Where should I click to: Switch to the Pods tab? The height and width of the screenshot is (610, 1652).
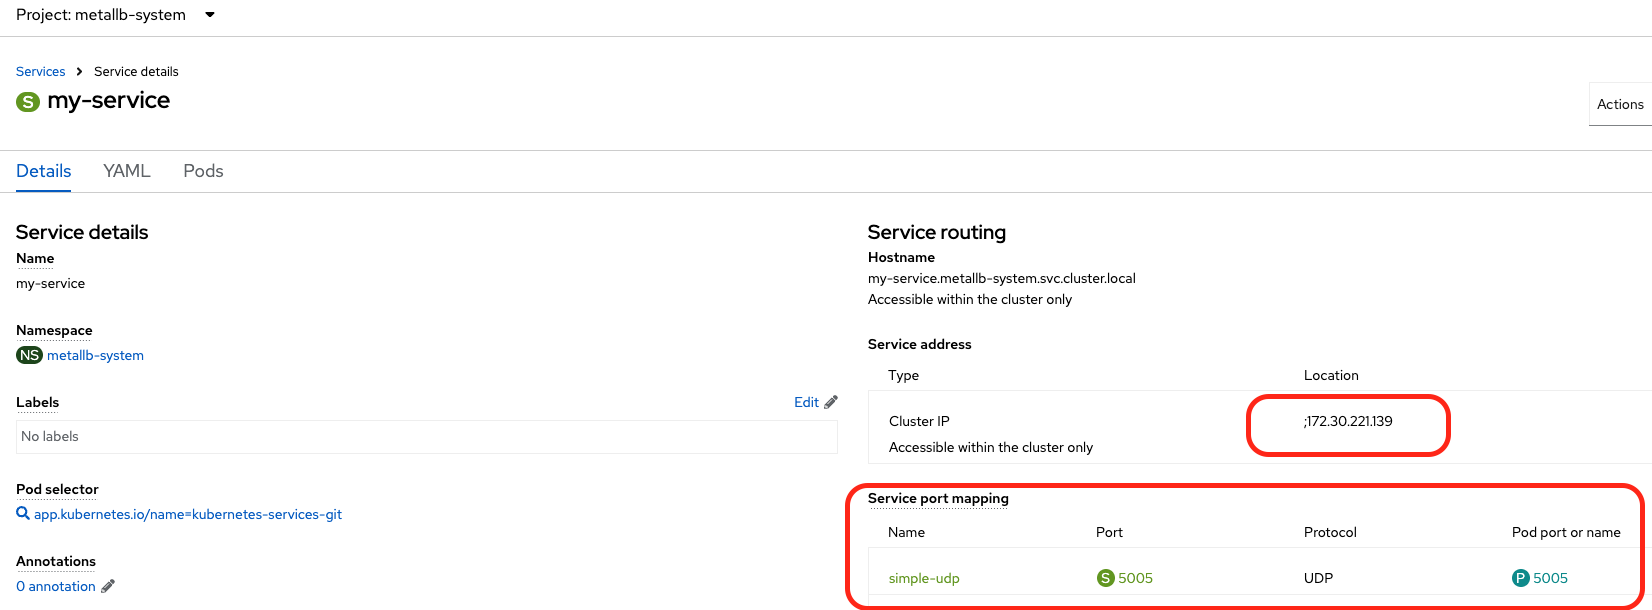pos(203,171)
